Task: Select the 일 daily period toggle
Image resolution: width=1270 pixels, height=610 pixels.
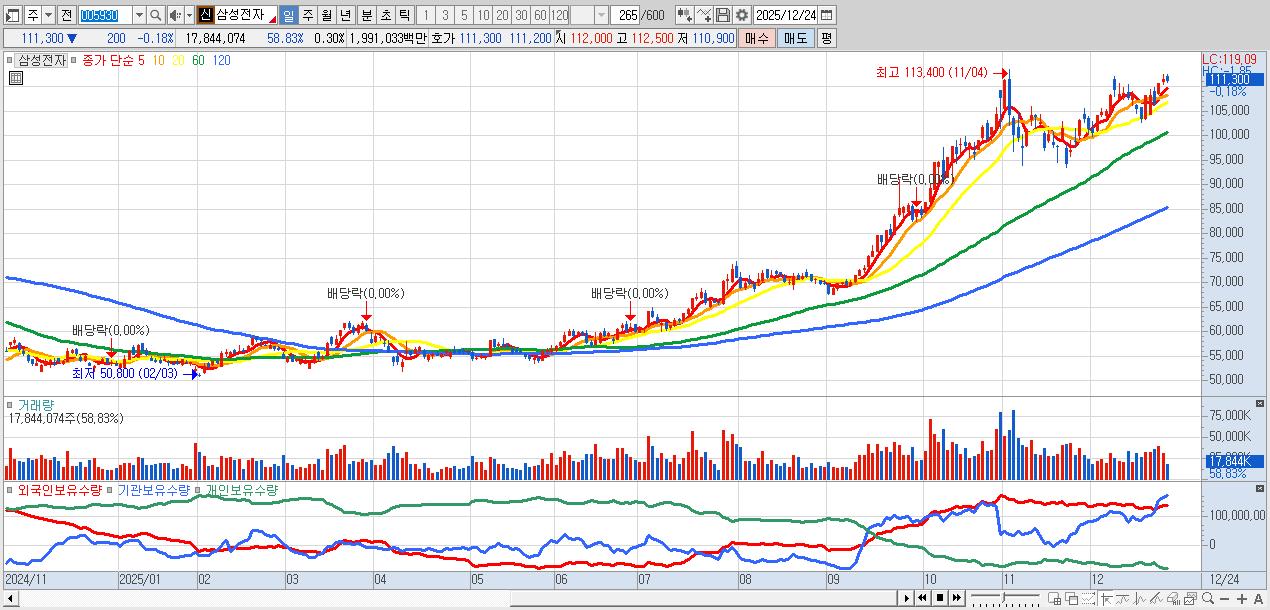Action: point(288,15)
